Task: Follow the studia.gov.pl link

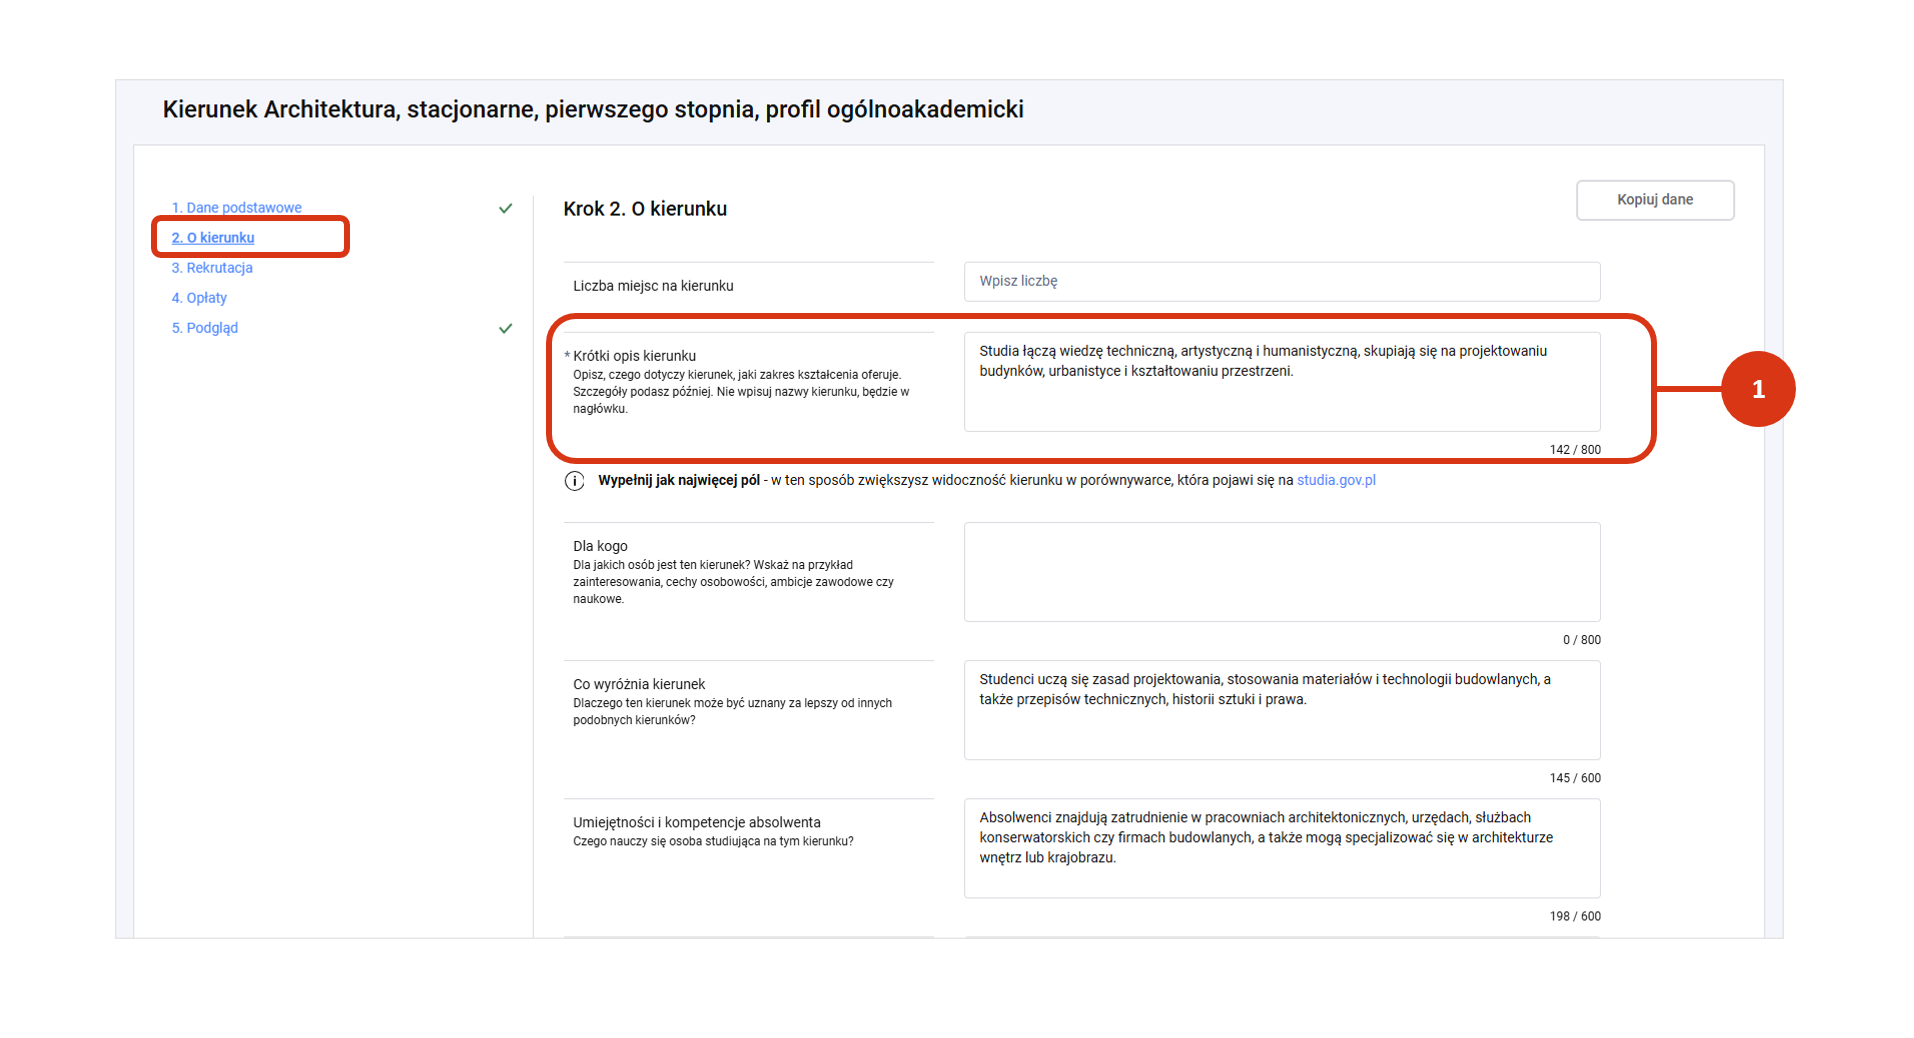Action: [x=1335, y=481]
